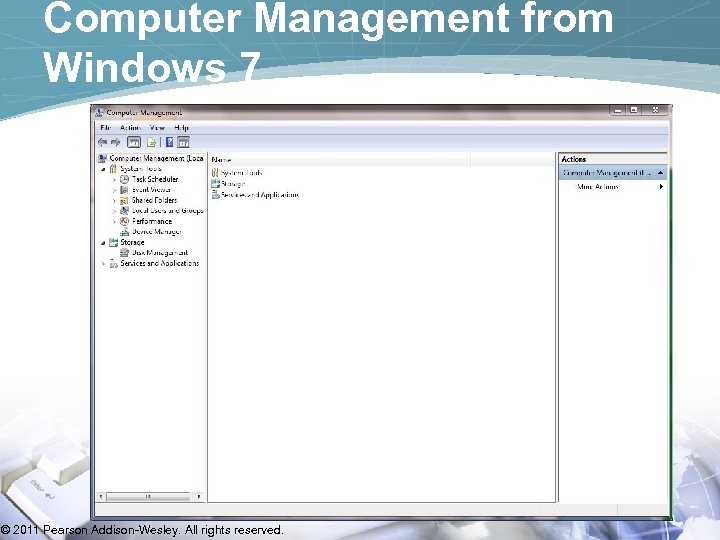The width and height of the screenshot is (720, 540).
Task: Open the More Actions submenu arrow
Action: pos(661,186)
